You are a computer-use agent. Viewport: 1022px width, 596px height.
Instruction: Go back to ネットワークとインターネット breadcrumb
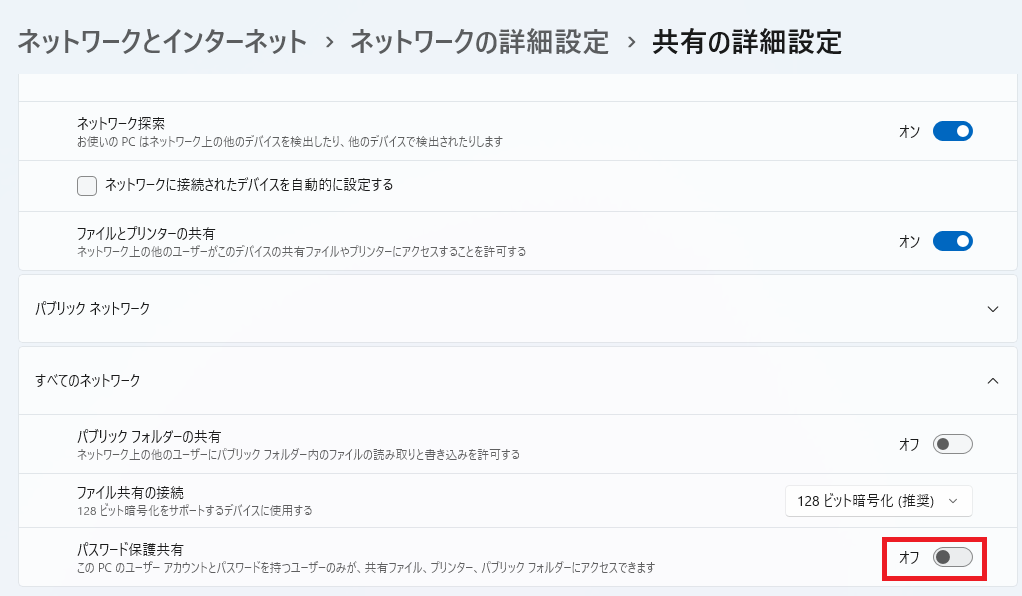click(162, 42)
